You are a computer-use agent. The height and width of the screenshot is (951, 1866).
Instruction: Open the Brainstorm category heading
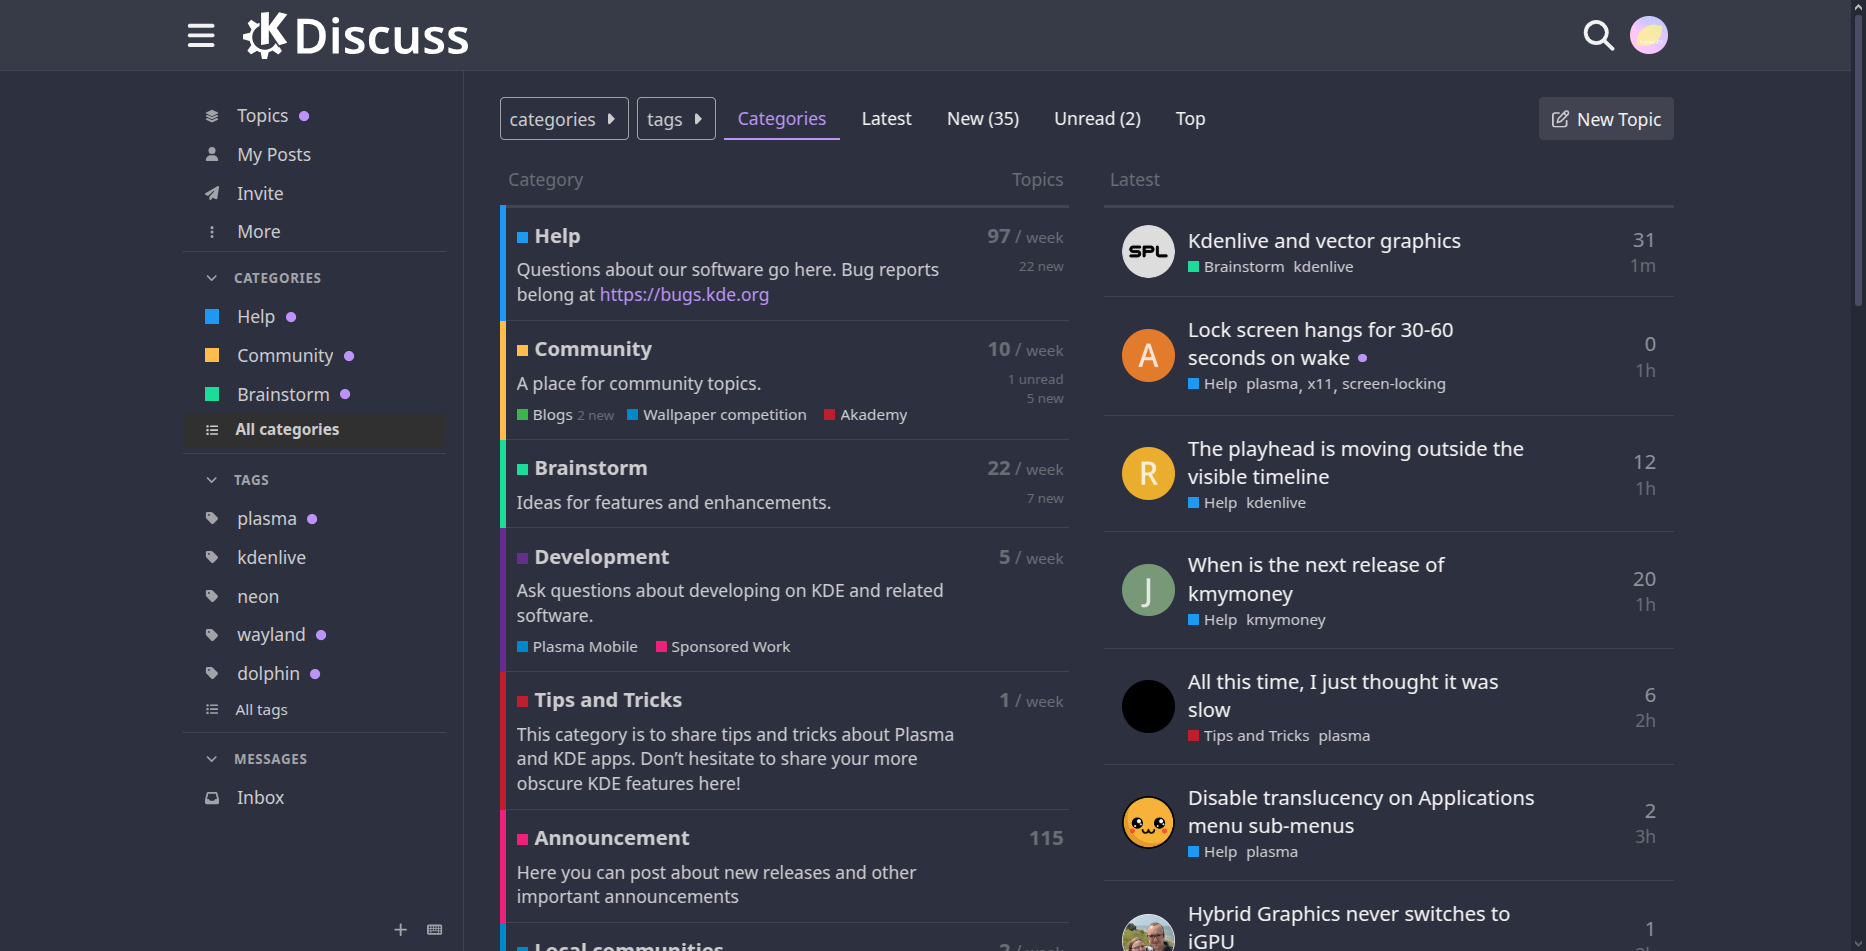(x=590, y=469)
